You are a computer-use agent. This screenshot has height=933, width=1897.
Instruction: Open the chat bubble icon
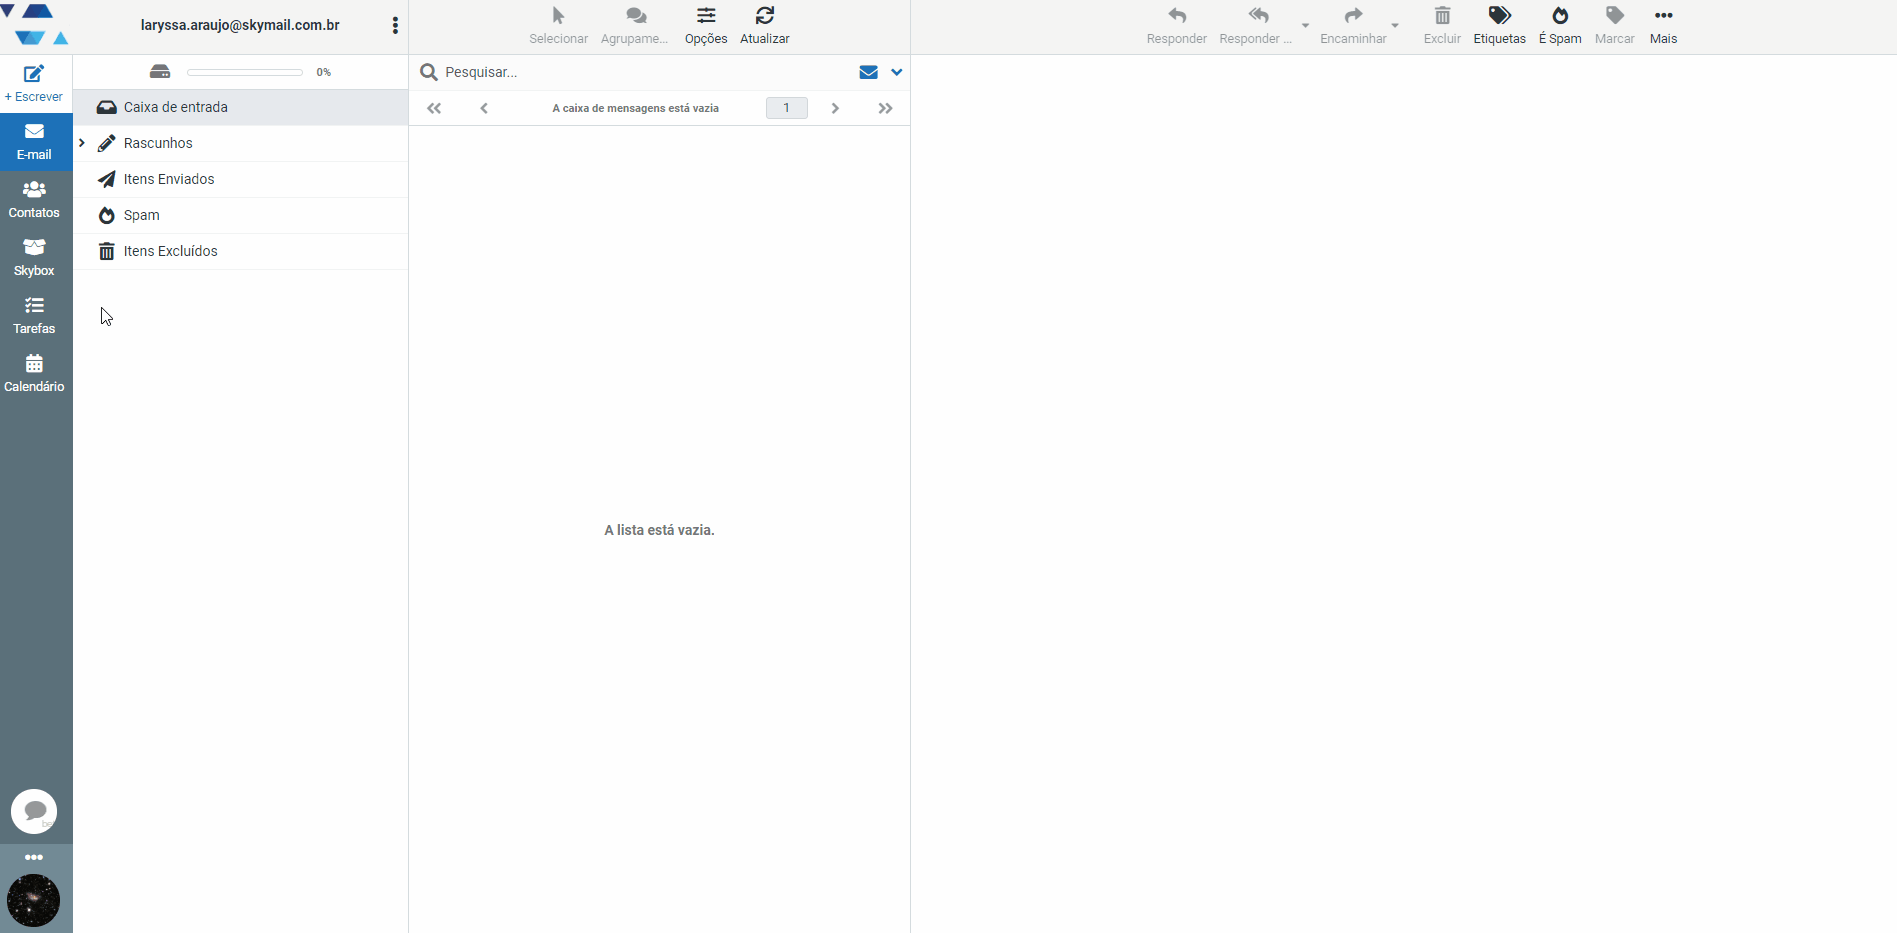pos(34,811)
